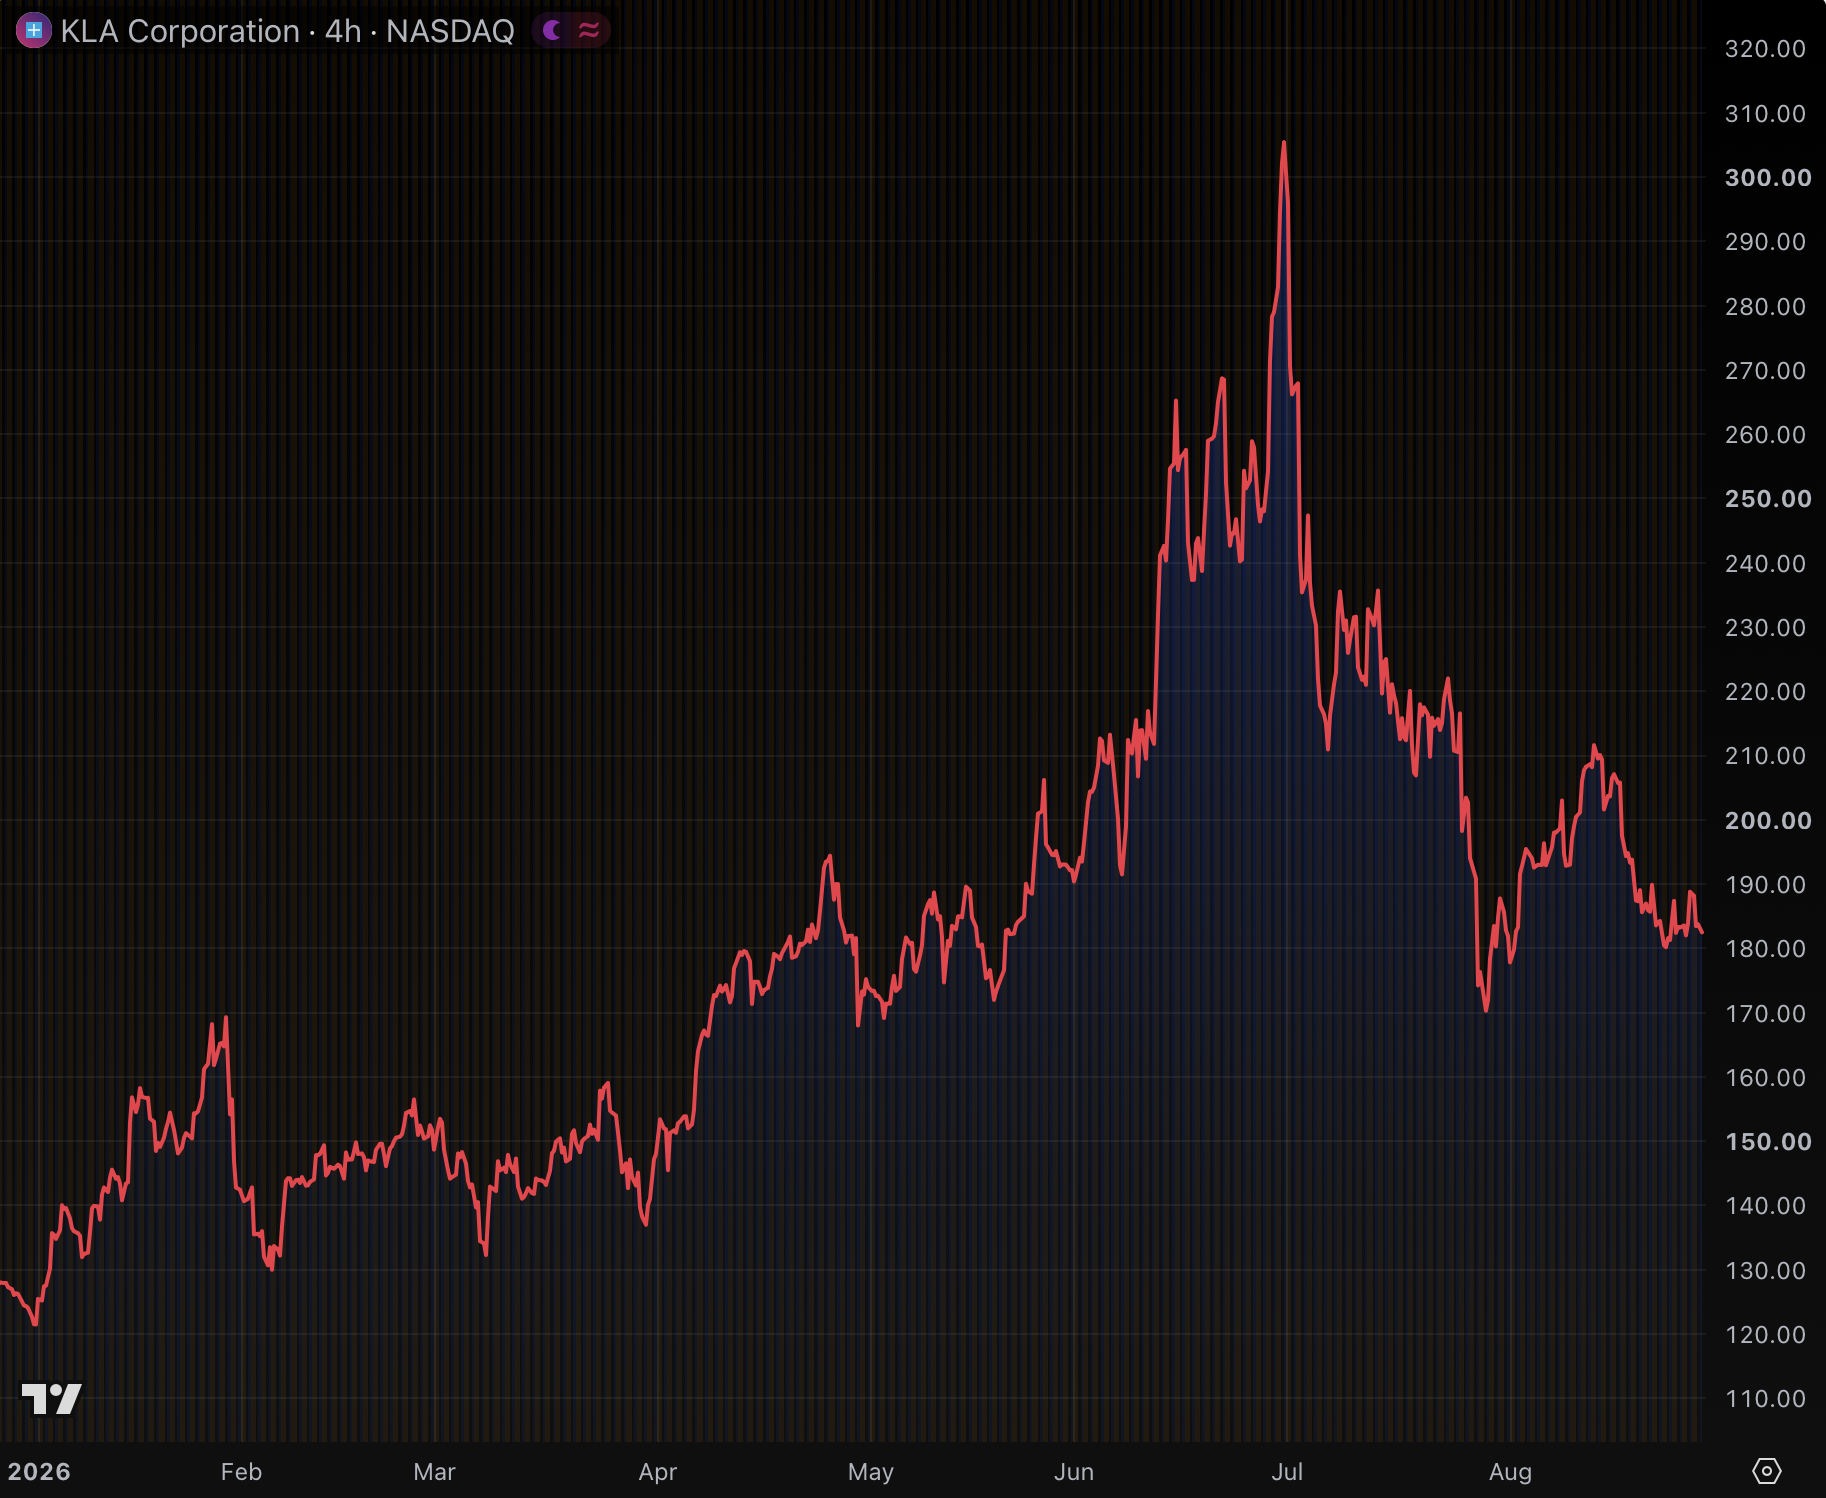Click the 130.00 price axis label
Image resolution: width=1826 pixels, height=1498 pixels.
1765,1271
